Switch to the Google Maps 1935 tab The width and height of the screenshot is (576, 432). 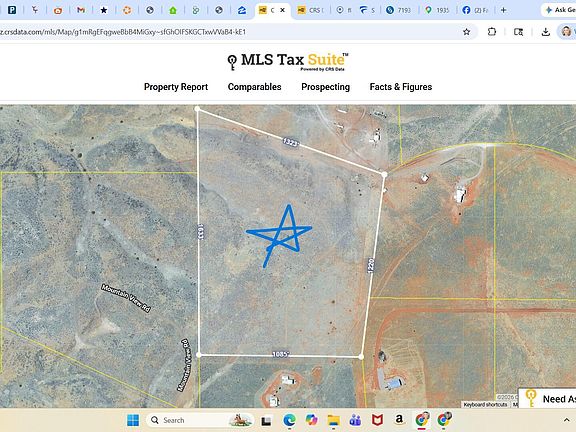[x=437, y=10]
